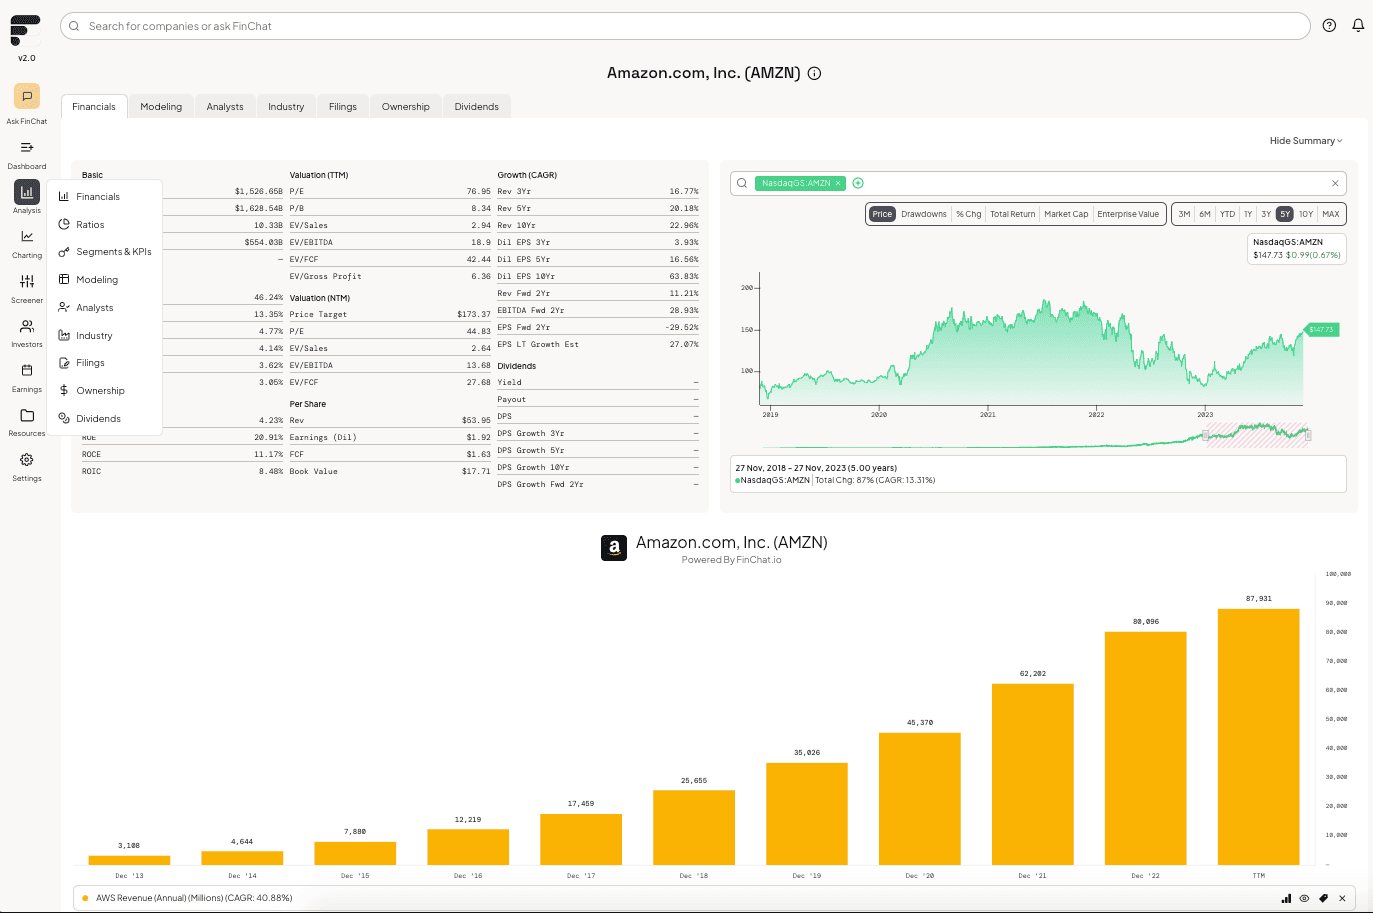Screen dimensions: 1373x913
Task: Toggle AWS Revenue visibility eye icon
Action: tap(1304, 898)
